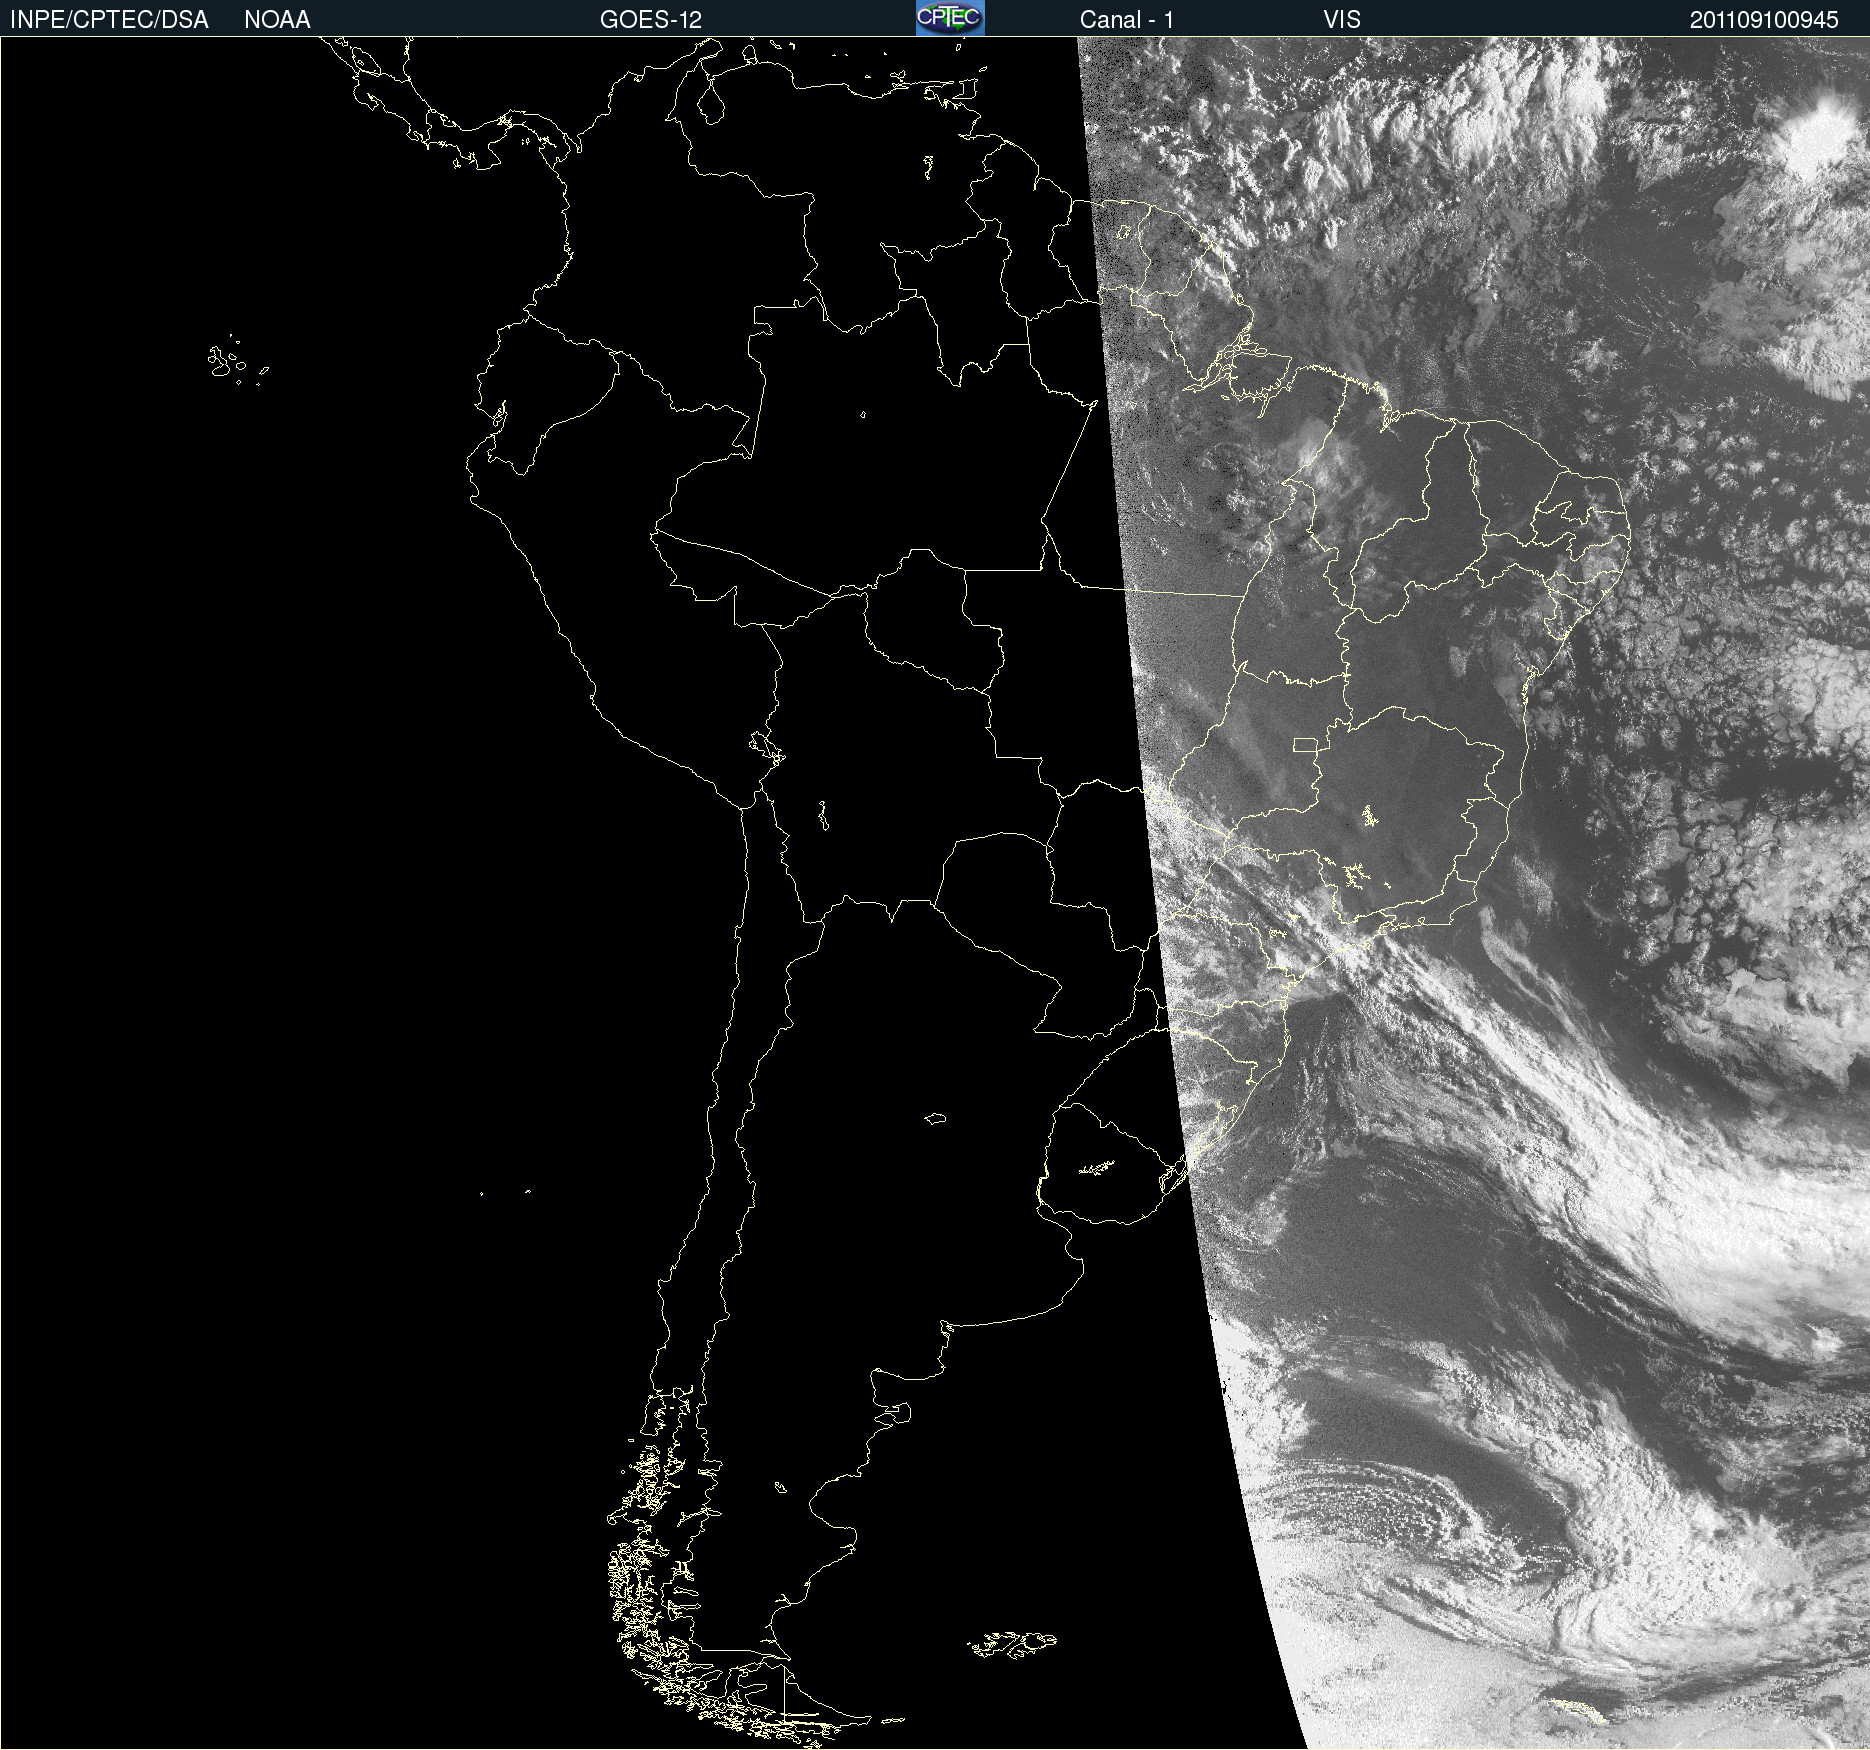
Task: Click the VIS channel label
Action: click(x=1342, y=20)
